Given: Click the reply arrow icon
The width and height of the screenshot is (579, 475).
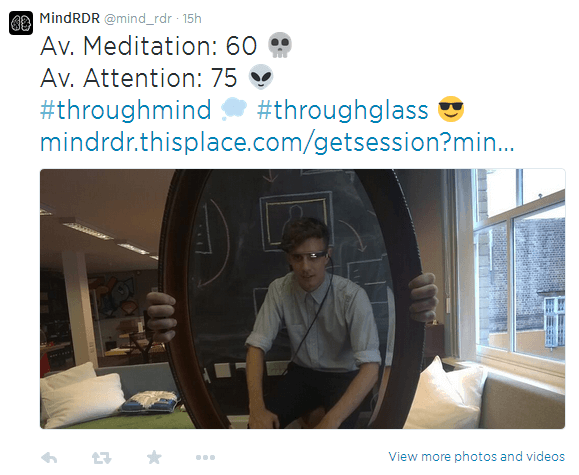Looking at the screenshot, I should tap(49, 458).
